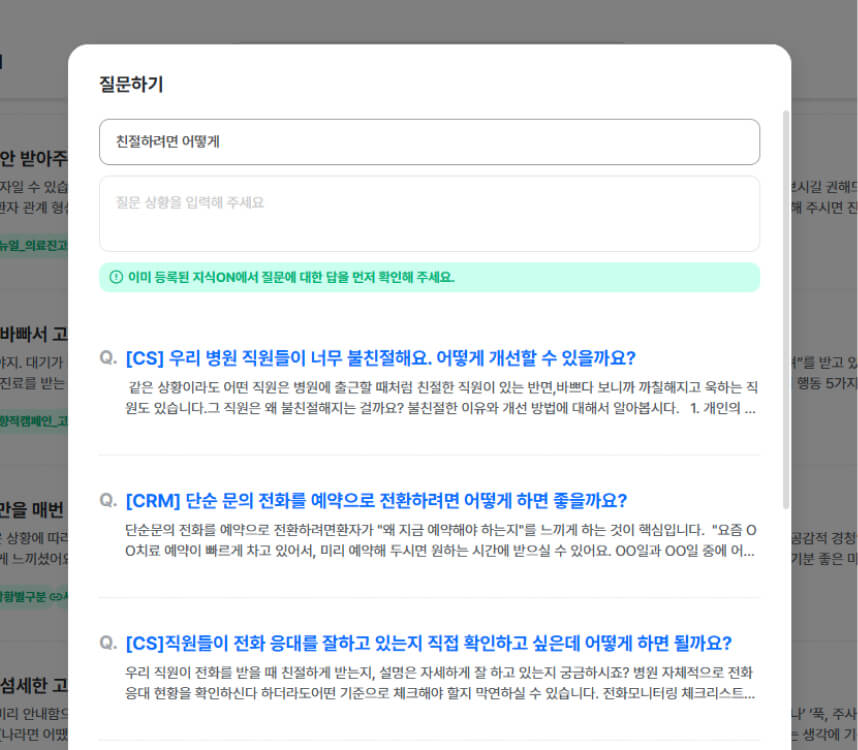The image size is (858, 750).
Task: Open the [CS]직원들이 전화 응대를 잘하고 있는지 question
Action: [x=428, y=643]
